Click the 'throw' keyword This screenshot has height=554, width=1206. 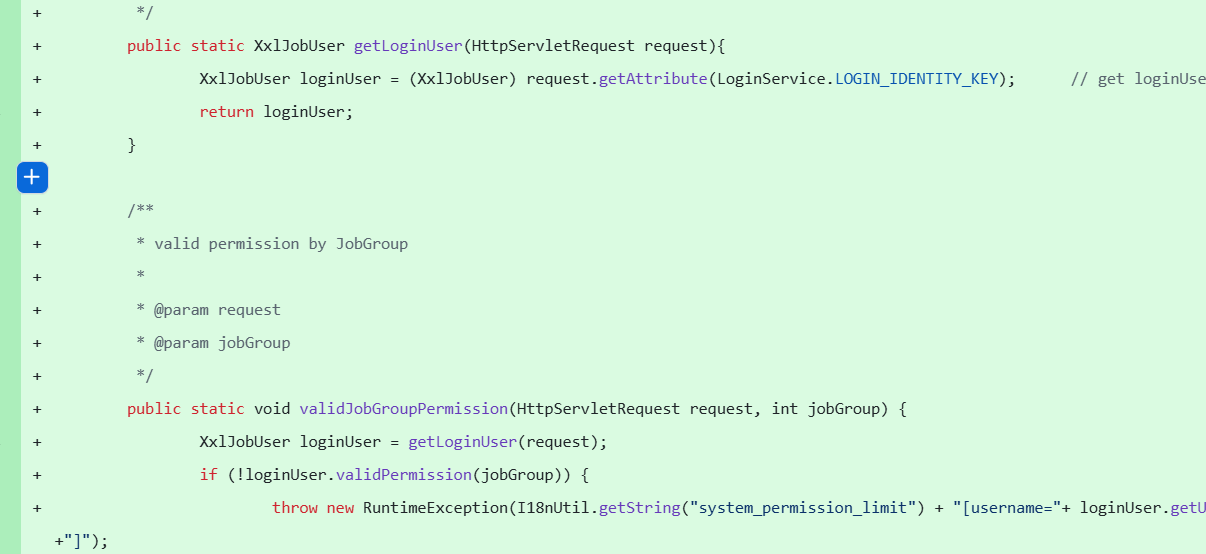coord(295,508)
